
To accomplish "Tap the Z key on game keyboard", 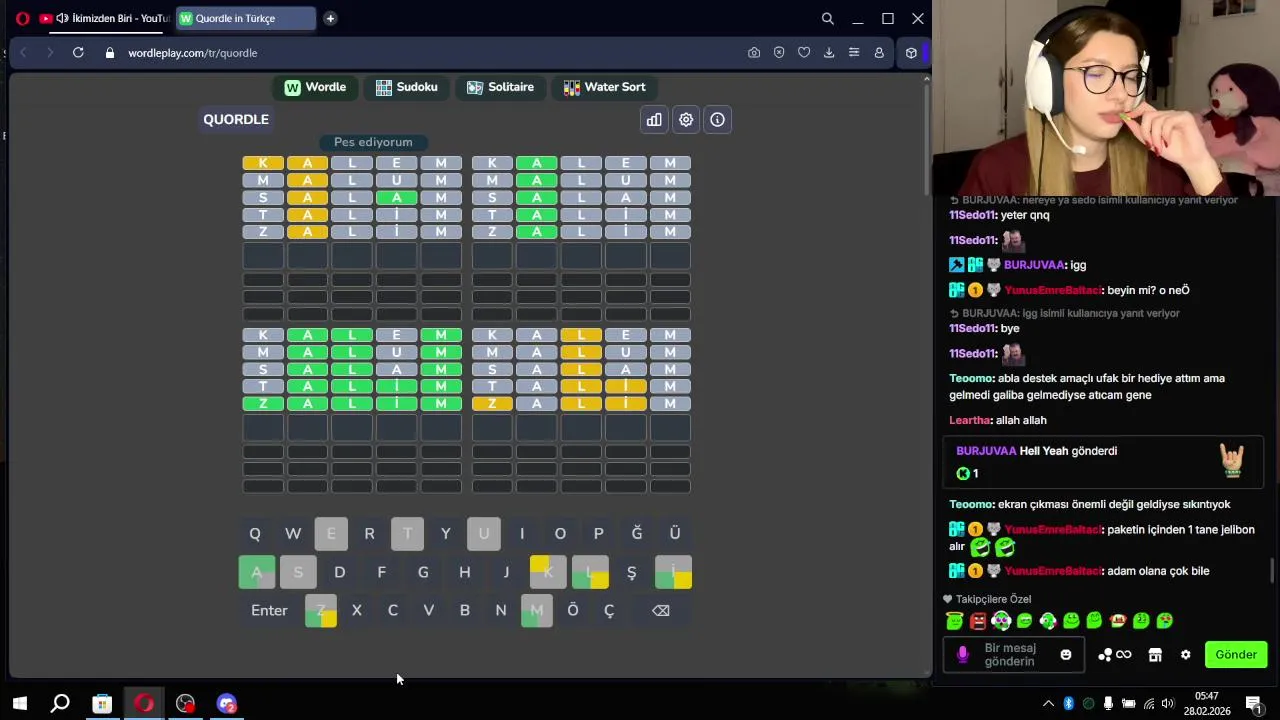I will click(321, 610).
